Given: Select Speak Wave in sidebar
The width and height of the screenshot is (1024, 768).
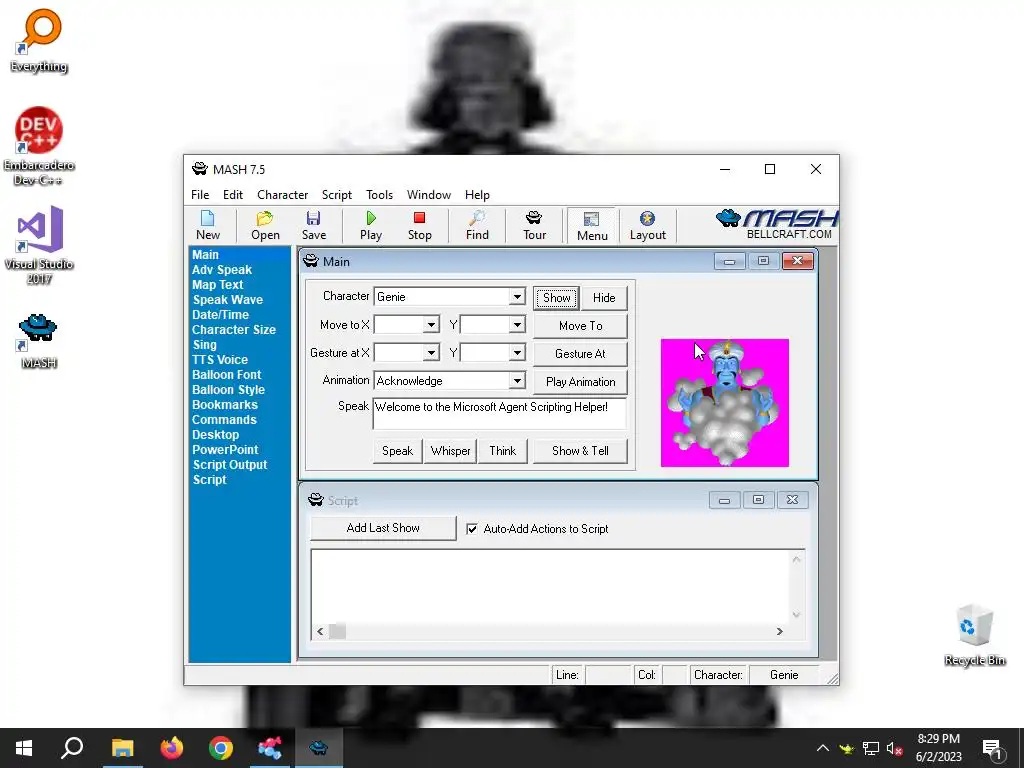Looking at the screenshot, I should (x=227, y=300).
